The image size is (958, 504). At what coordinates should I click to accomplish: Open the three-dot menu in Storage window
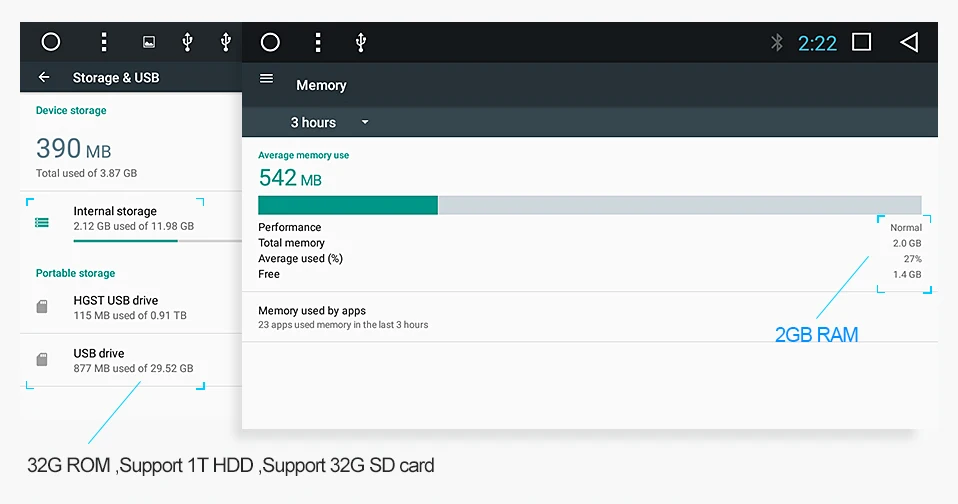104,42
